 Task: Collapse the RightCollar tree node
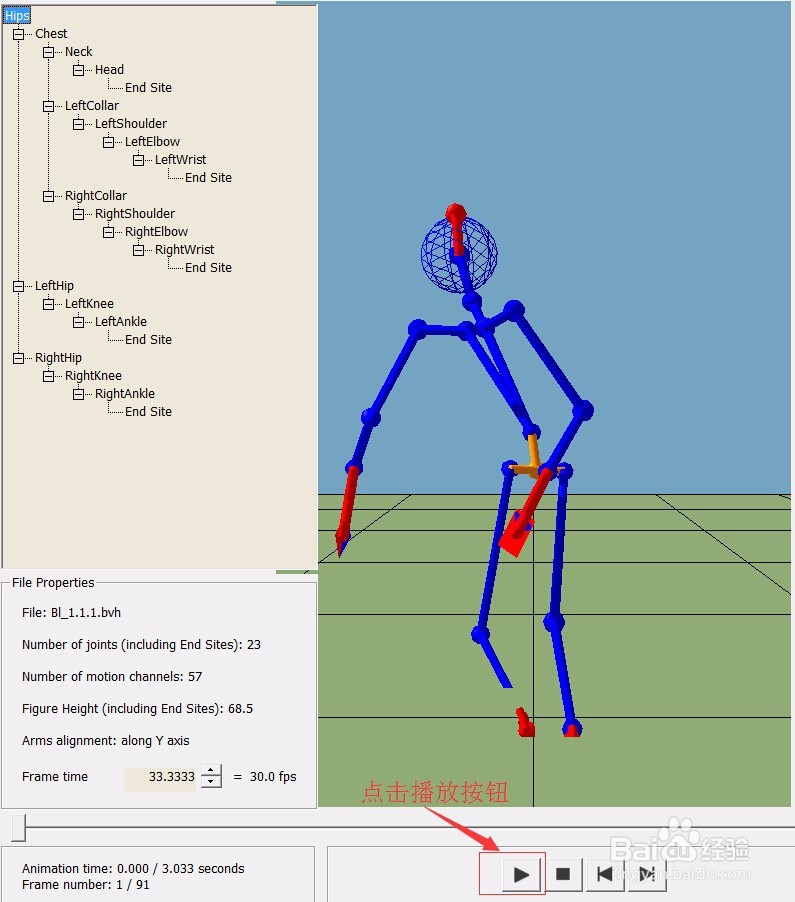(48, 196)
